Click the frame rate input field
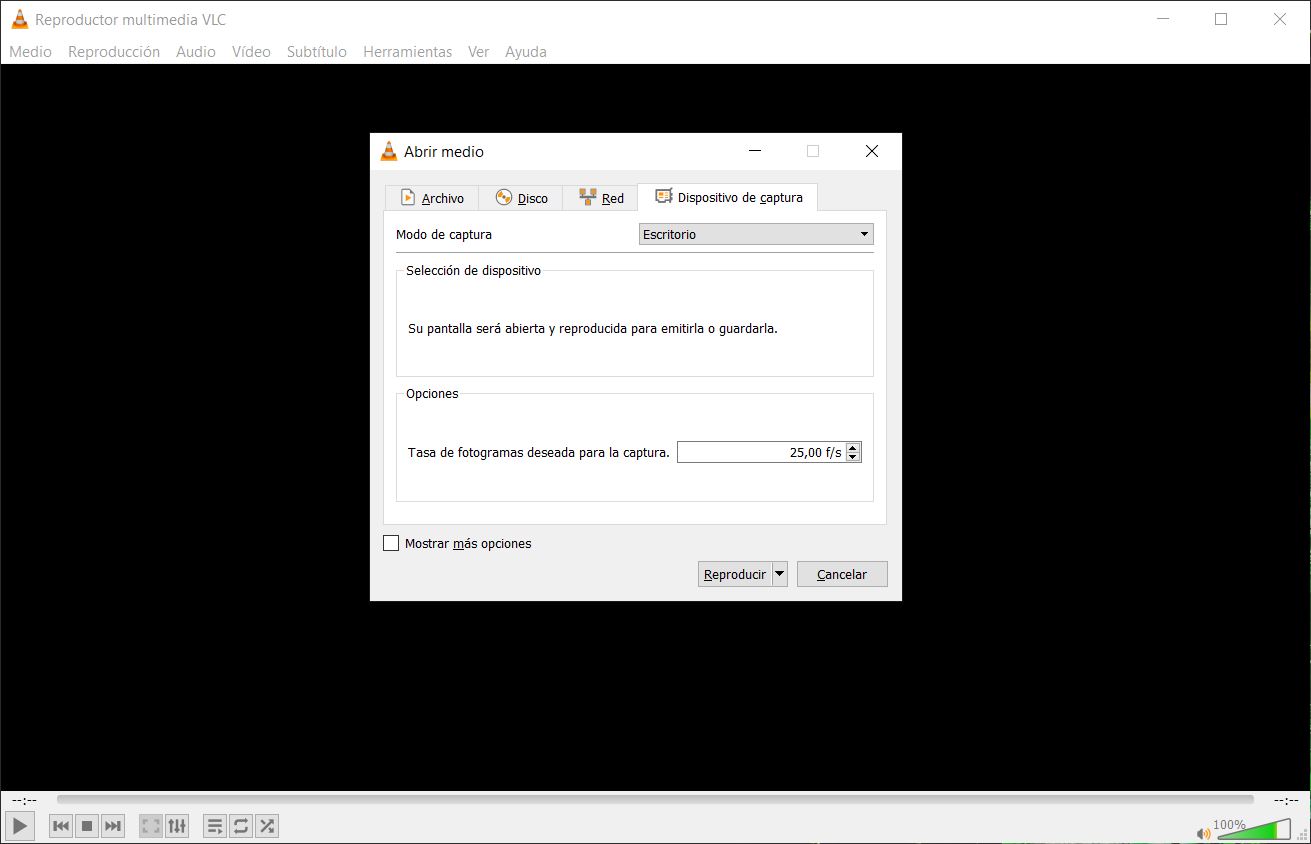Screen dimensions: 1311x844 click(x=760, y=453)
